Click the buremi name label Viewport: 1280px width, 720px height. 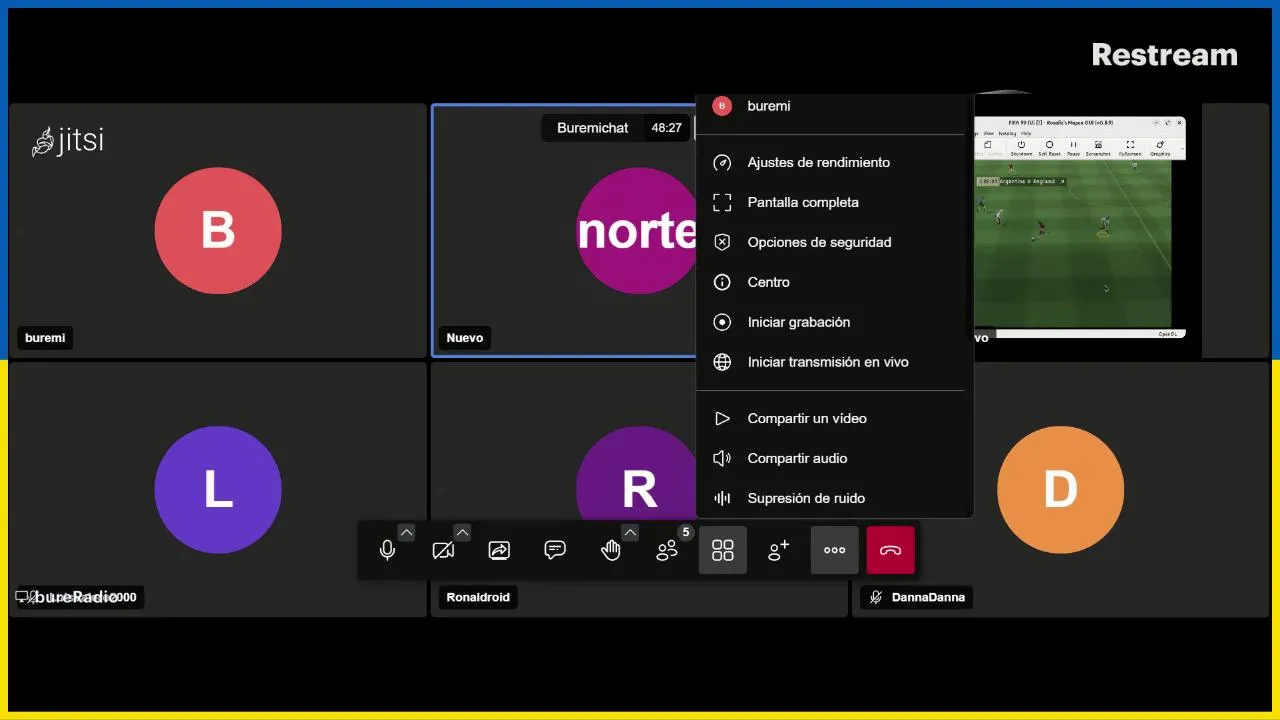tap(45, 338)
